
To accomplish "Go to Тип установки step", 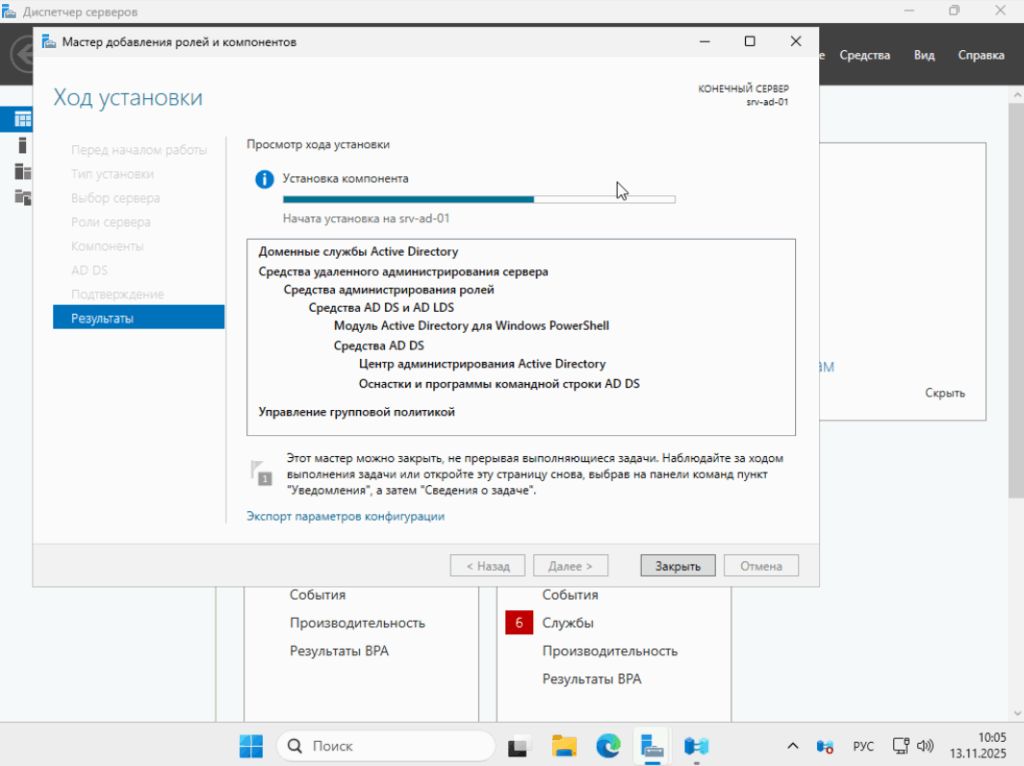I will click(x=112, y=174).
